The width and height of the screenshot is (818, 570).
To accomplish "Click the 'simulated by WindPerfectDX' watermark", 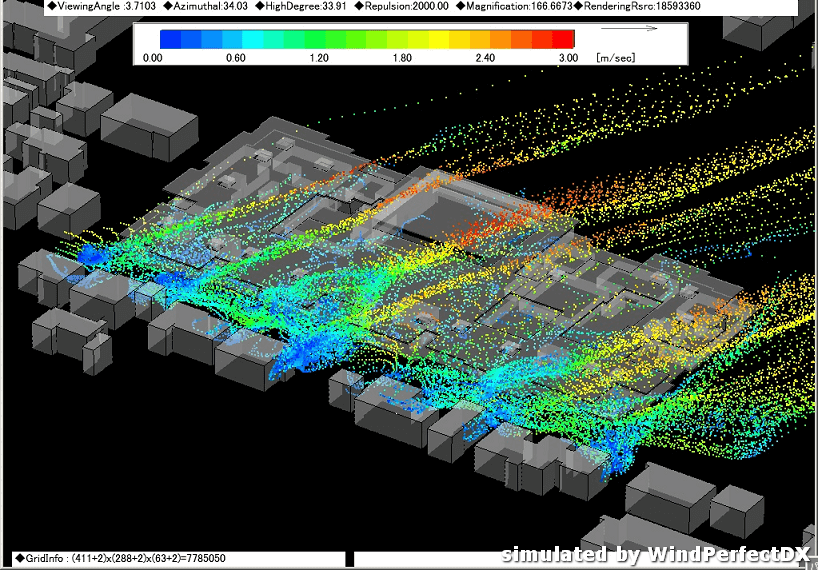I will 657,554.
